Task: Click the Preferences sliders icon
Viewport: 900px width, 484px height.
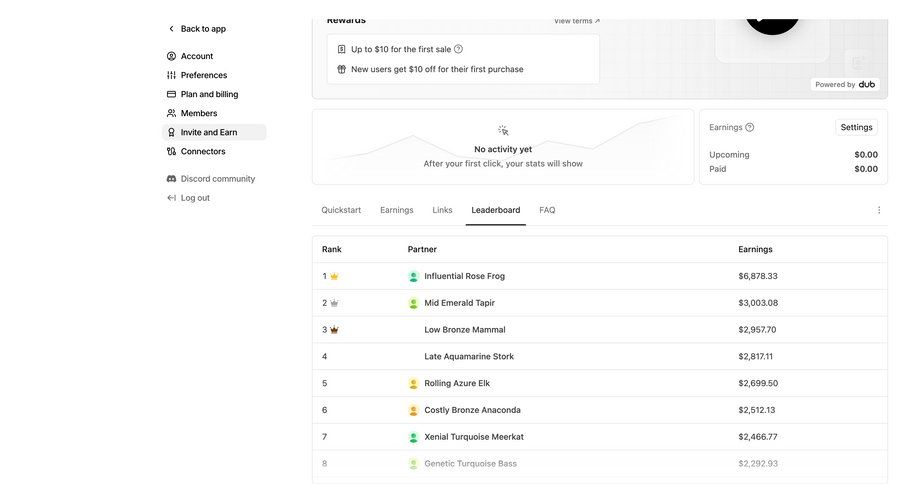Action: [x=171, y=75]
